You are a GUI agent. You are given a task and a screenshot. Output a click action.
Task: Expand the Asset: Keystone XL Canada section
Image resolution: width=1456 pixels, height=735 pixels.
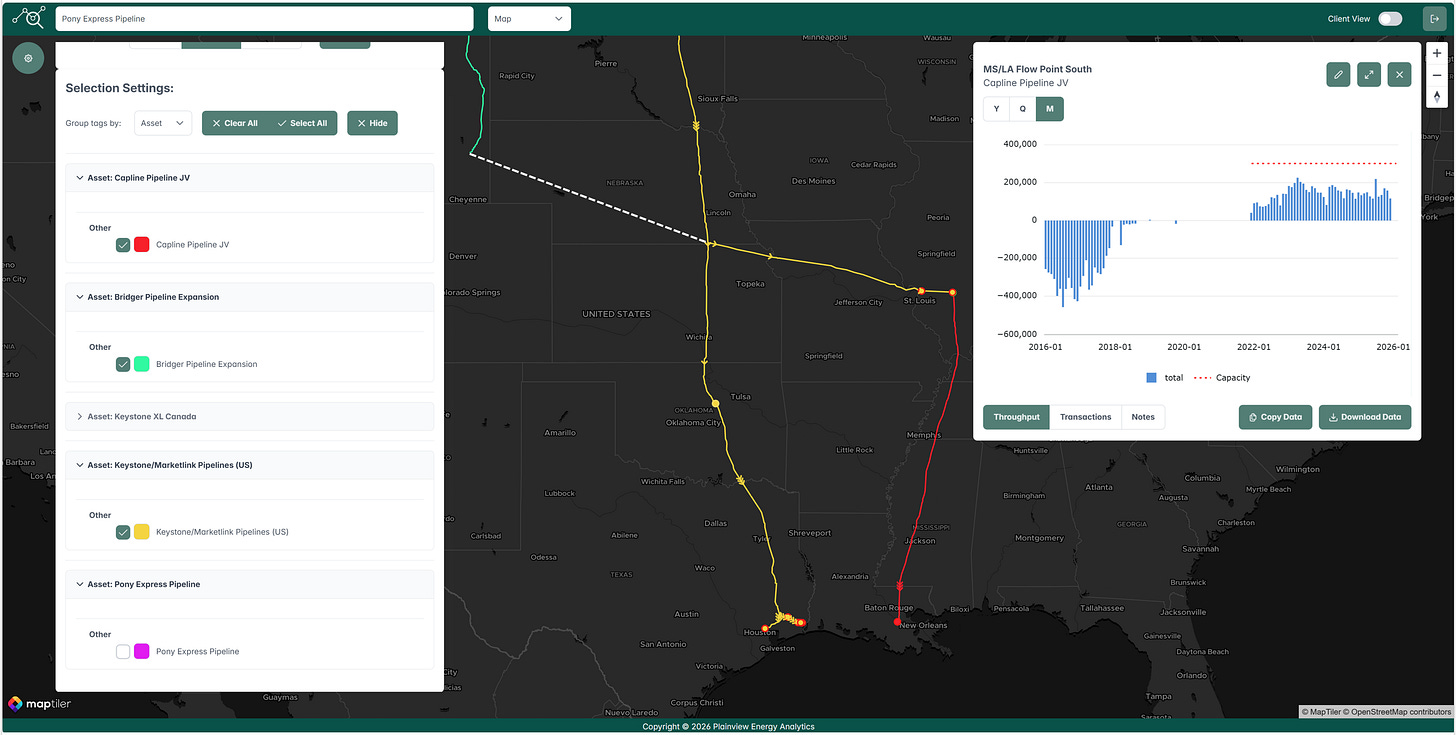(250, 416)
